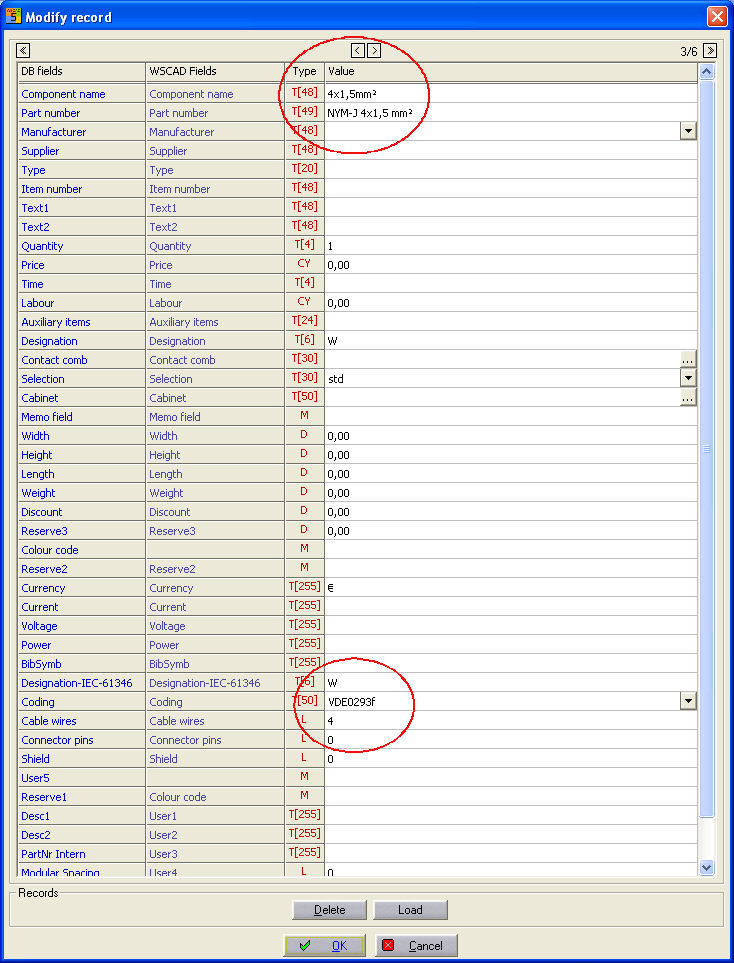Open the Coding dropdown list
734x963 pixels.
click(x=688, y=701)
